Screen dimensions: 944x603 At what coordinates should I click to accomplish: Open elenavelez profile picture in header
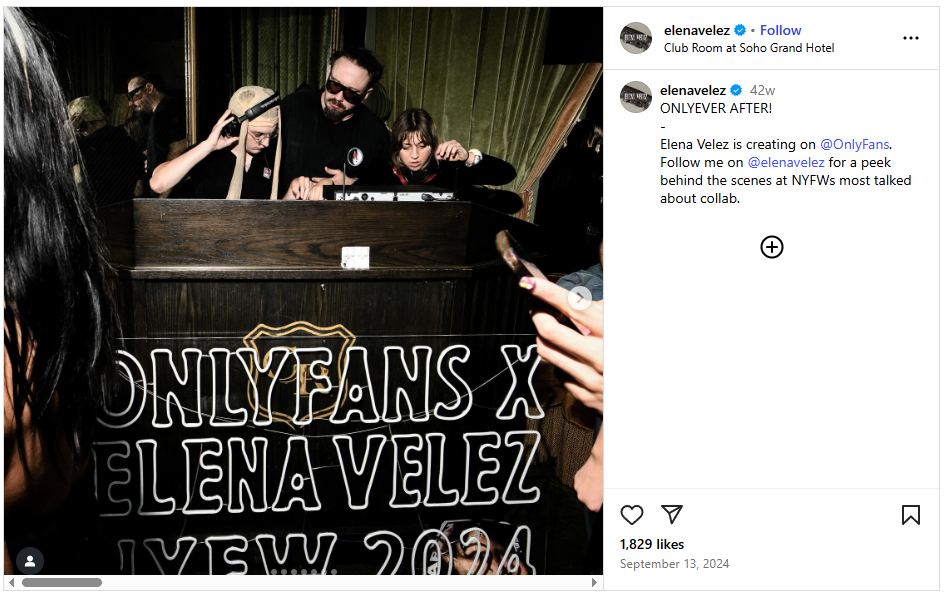tap(636, 38)
